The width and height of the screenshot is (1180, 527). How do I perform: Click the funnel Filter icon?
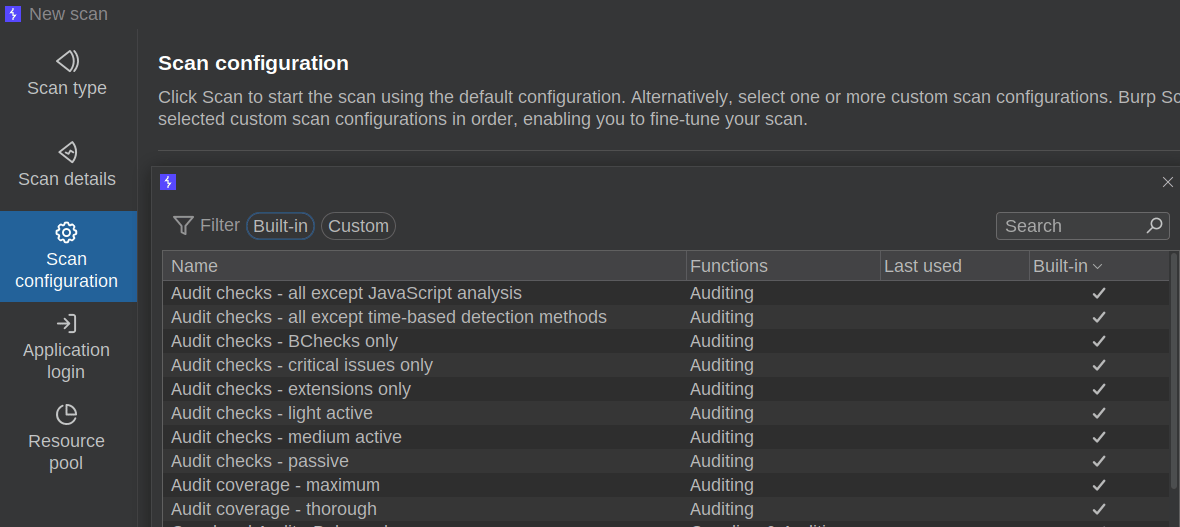click(x=183, y=226)
